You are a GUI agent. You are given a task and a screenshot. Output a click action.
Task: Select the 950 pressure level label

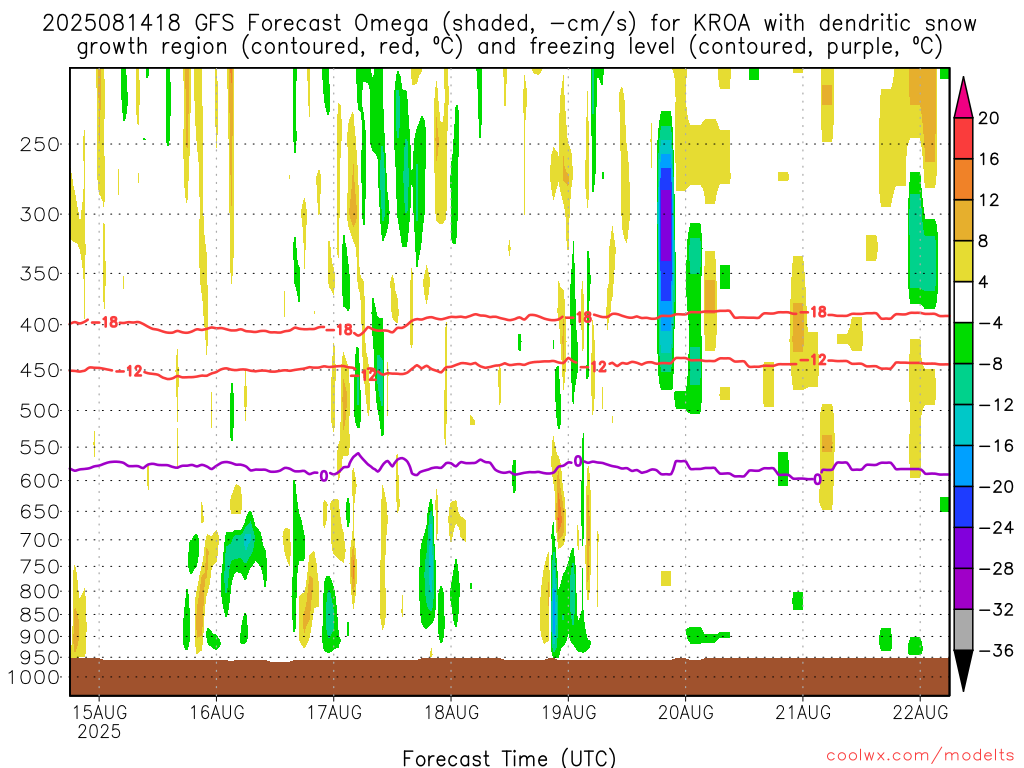[x=40, y=657]
